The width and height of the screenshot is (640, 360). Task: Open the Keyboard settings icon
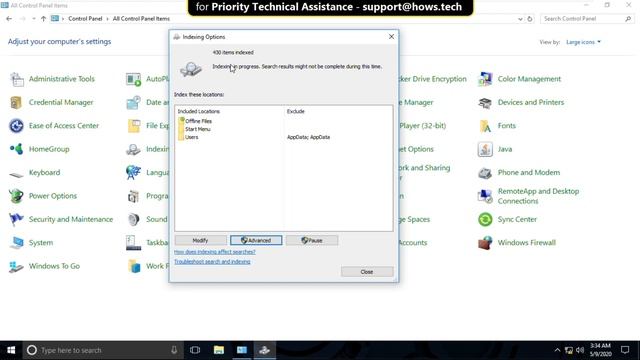(17, 173)
